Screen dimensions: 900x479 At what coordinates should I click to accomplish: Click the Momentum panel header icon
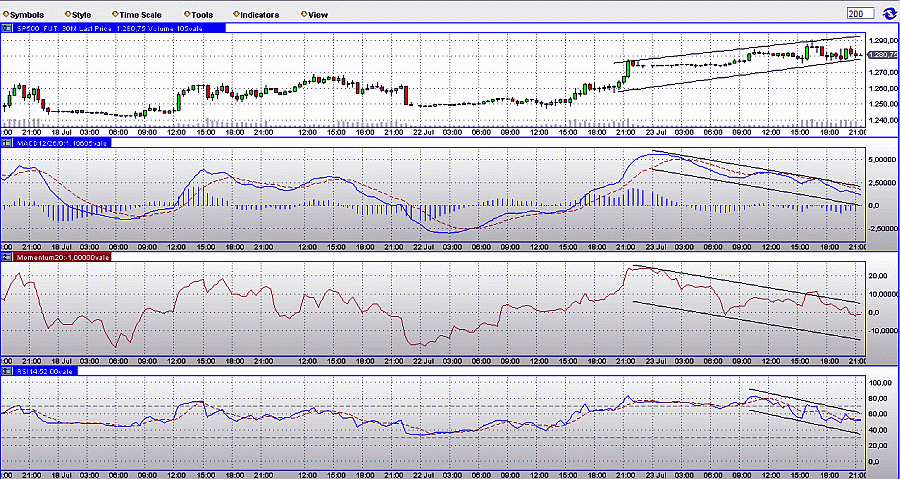(x=5, y=257)
